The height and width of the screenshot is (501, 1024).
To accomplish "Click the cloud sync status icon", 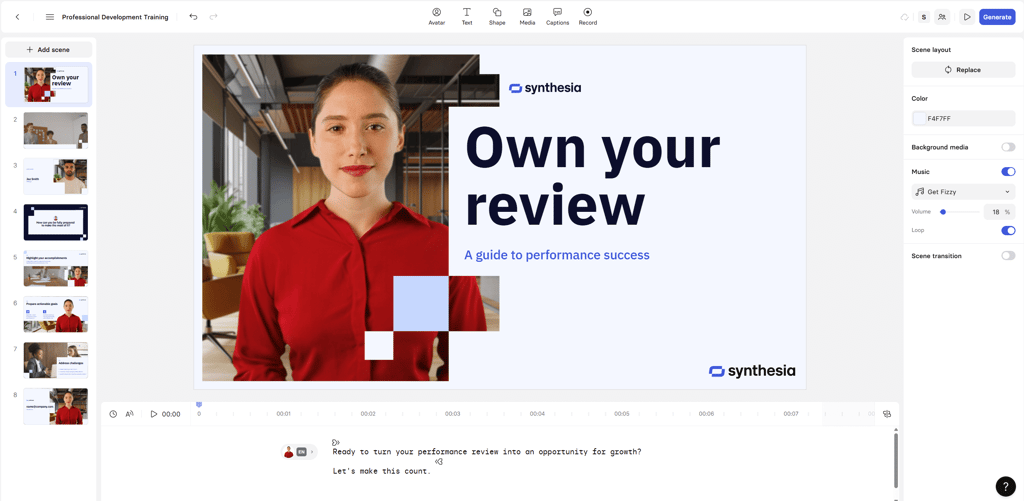I will point(904,17).
